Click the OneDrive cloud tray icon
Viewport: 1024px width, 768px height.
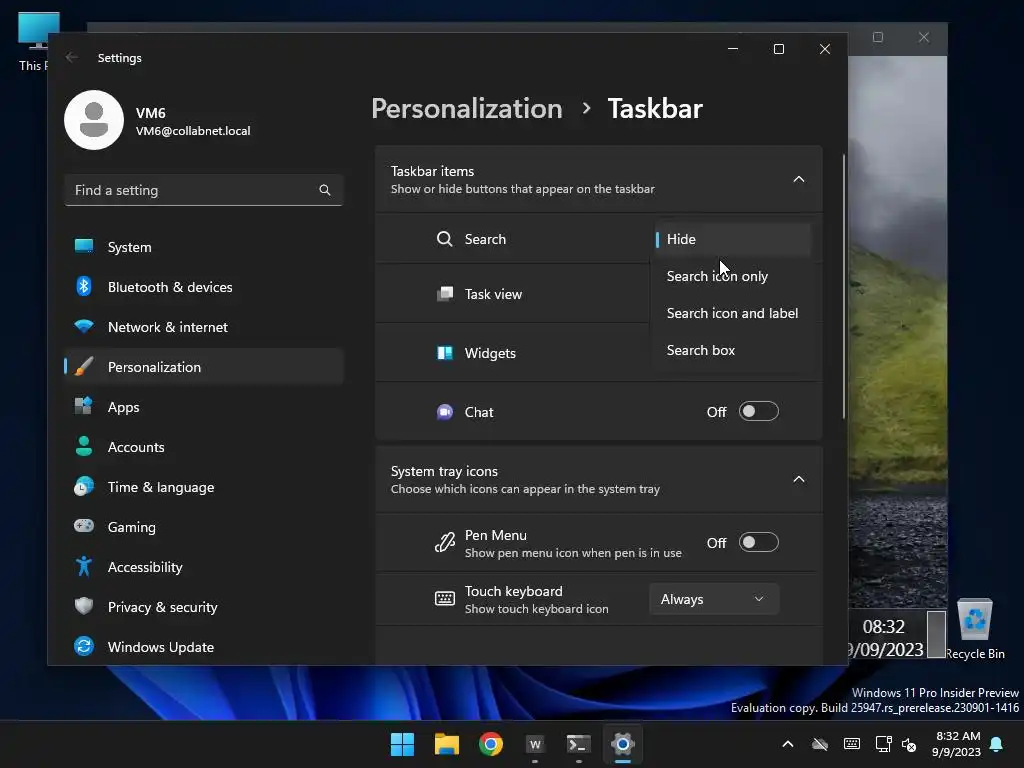[x=820, y=744]
